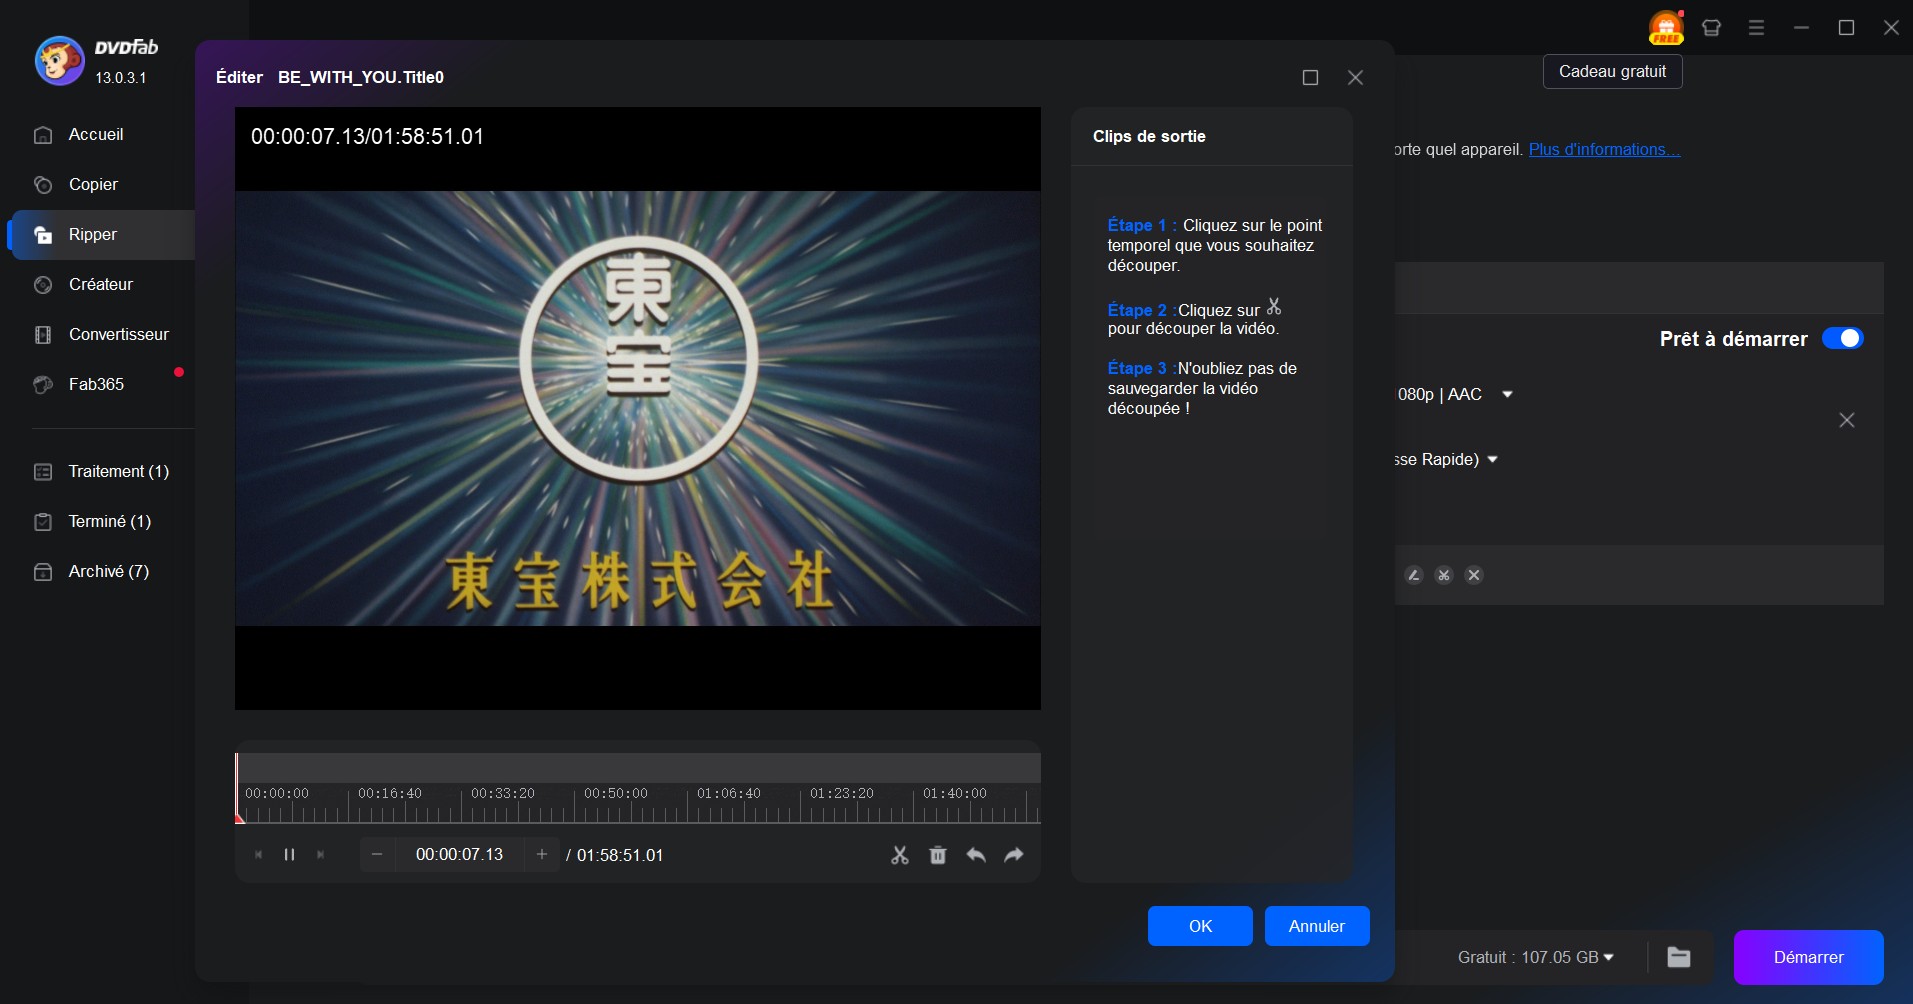The height and width of the screenshot is (1004, 1913).
Task: Toggle the Prêt à démarrer switch
Action: (1842, 338)
